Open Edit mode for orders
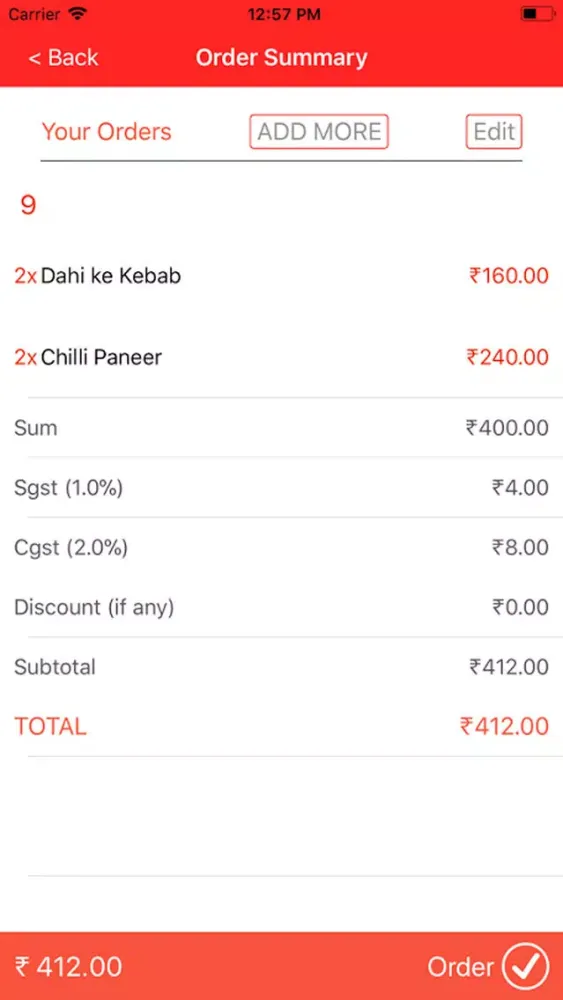The image size is (563, 1000). pos(494,131)
